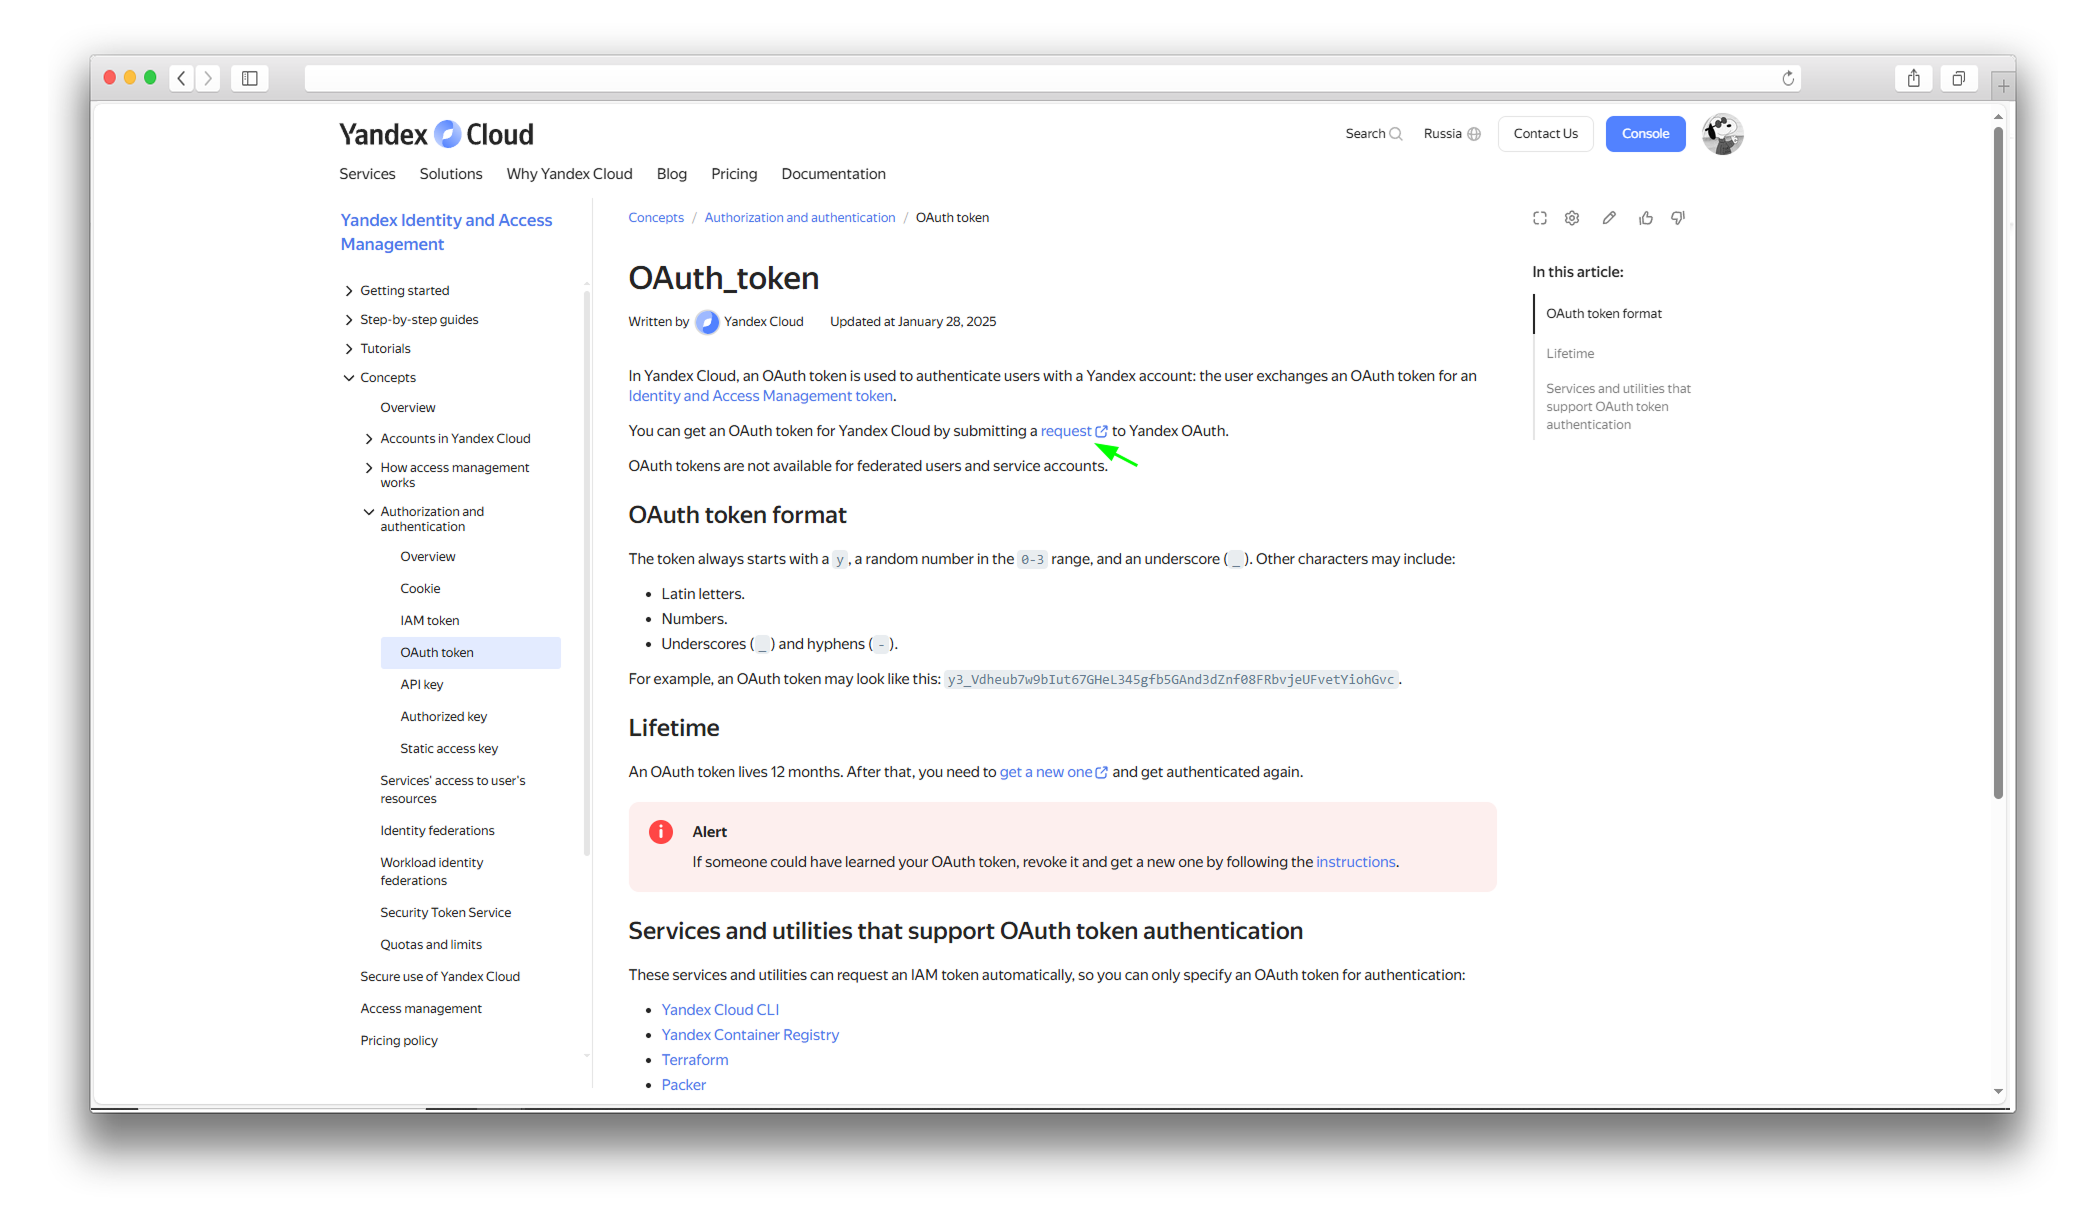Click the browser share icon

[1913, 78]
